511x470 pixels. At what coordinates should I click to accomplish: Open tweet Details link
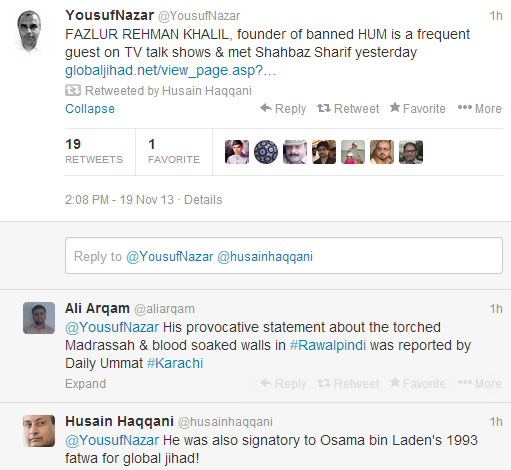tap(203, 200)
